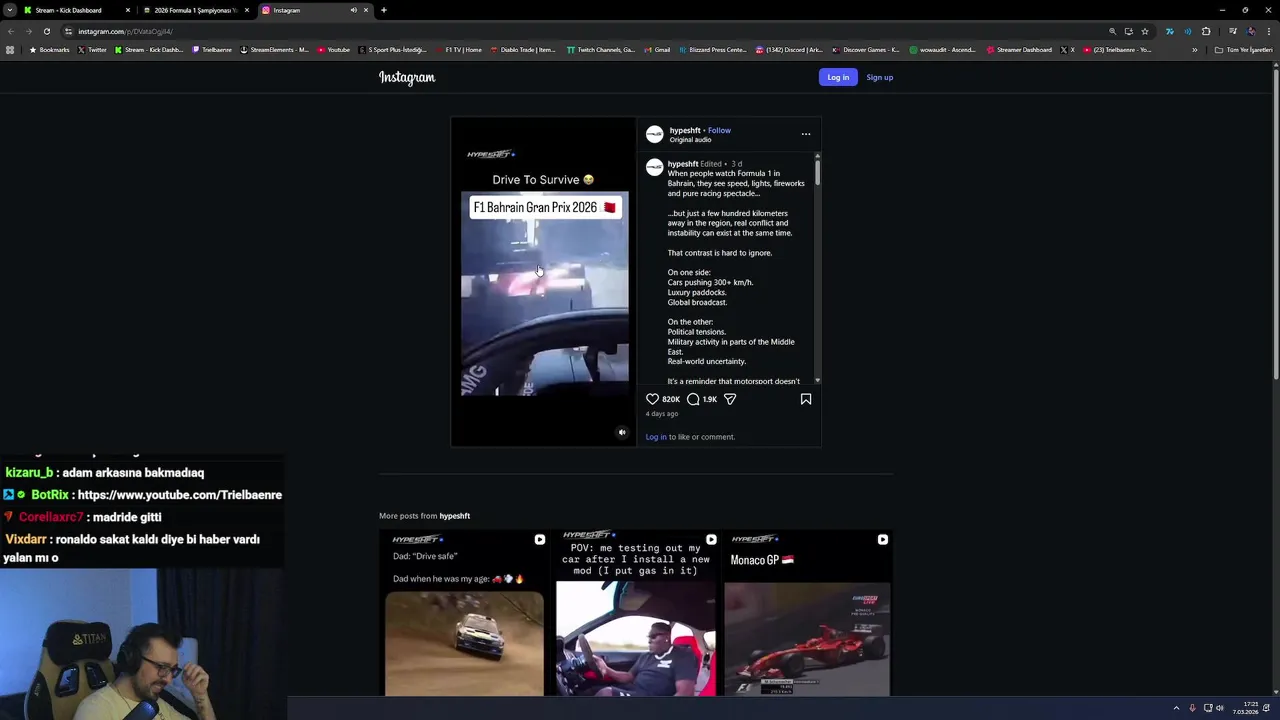Open hypeshft link in More posts heading
Viewport: 1280px width, 720px height.
(x=455, y=516)
